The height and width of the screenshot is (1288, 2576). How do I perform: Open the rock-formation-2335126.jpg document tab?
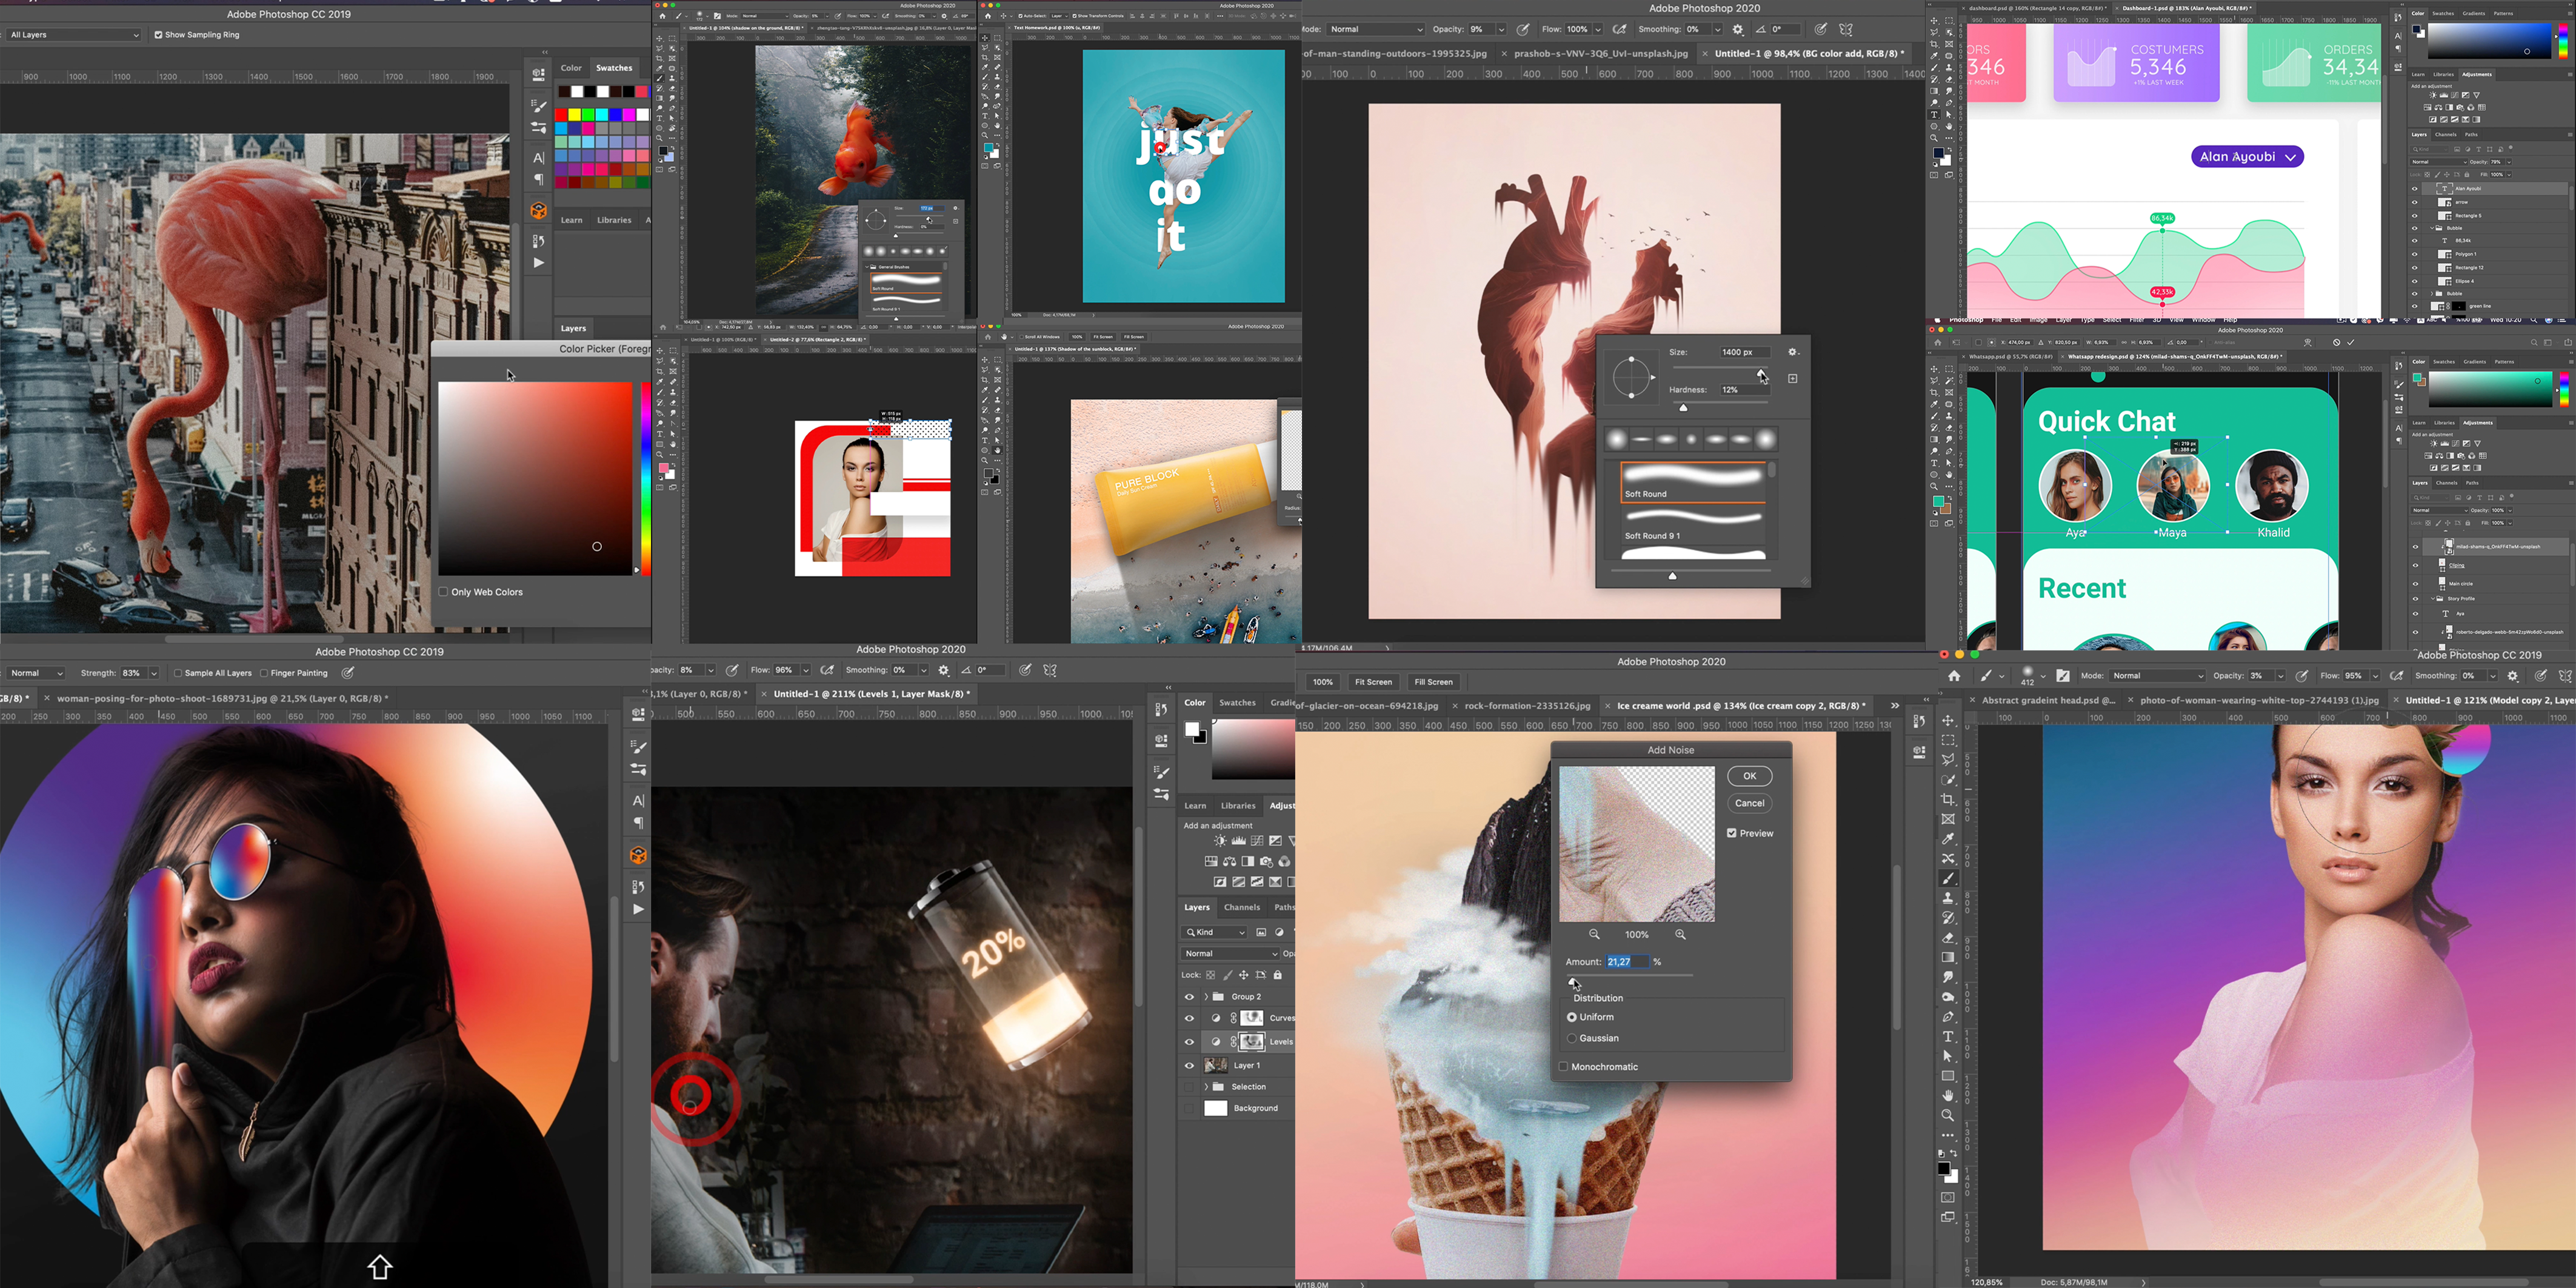1527,706
